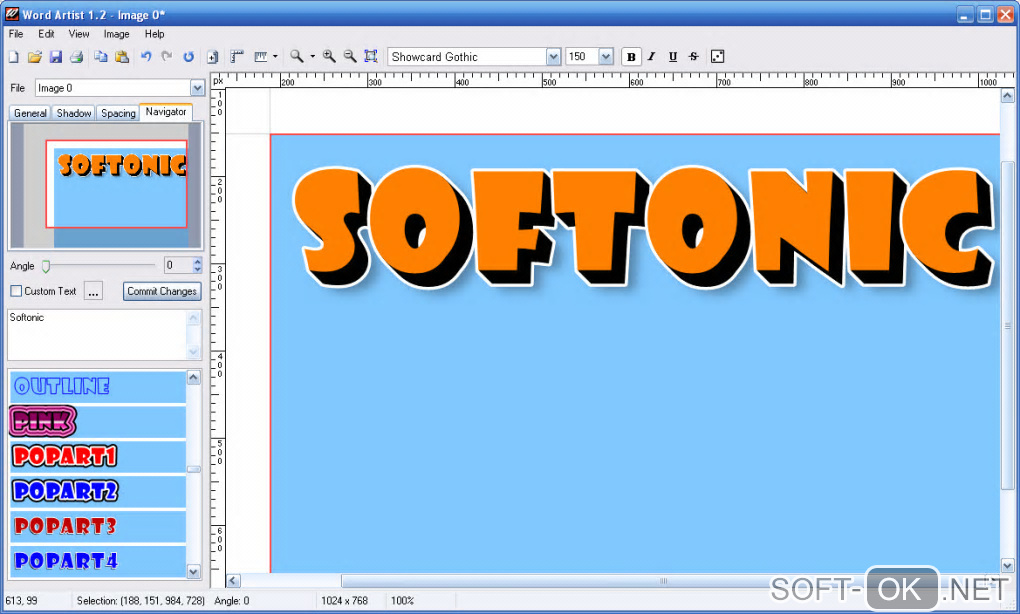1020x614 pixels.
Task: Toggle underline text formatting
Action: [x=673, y=57]
